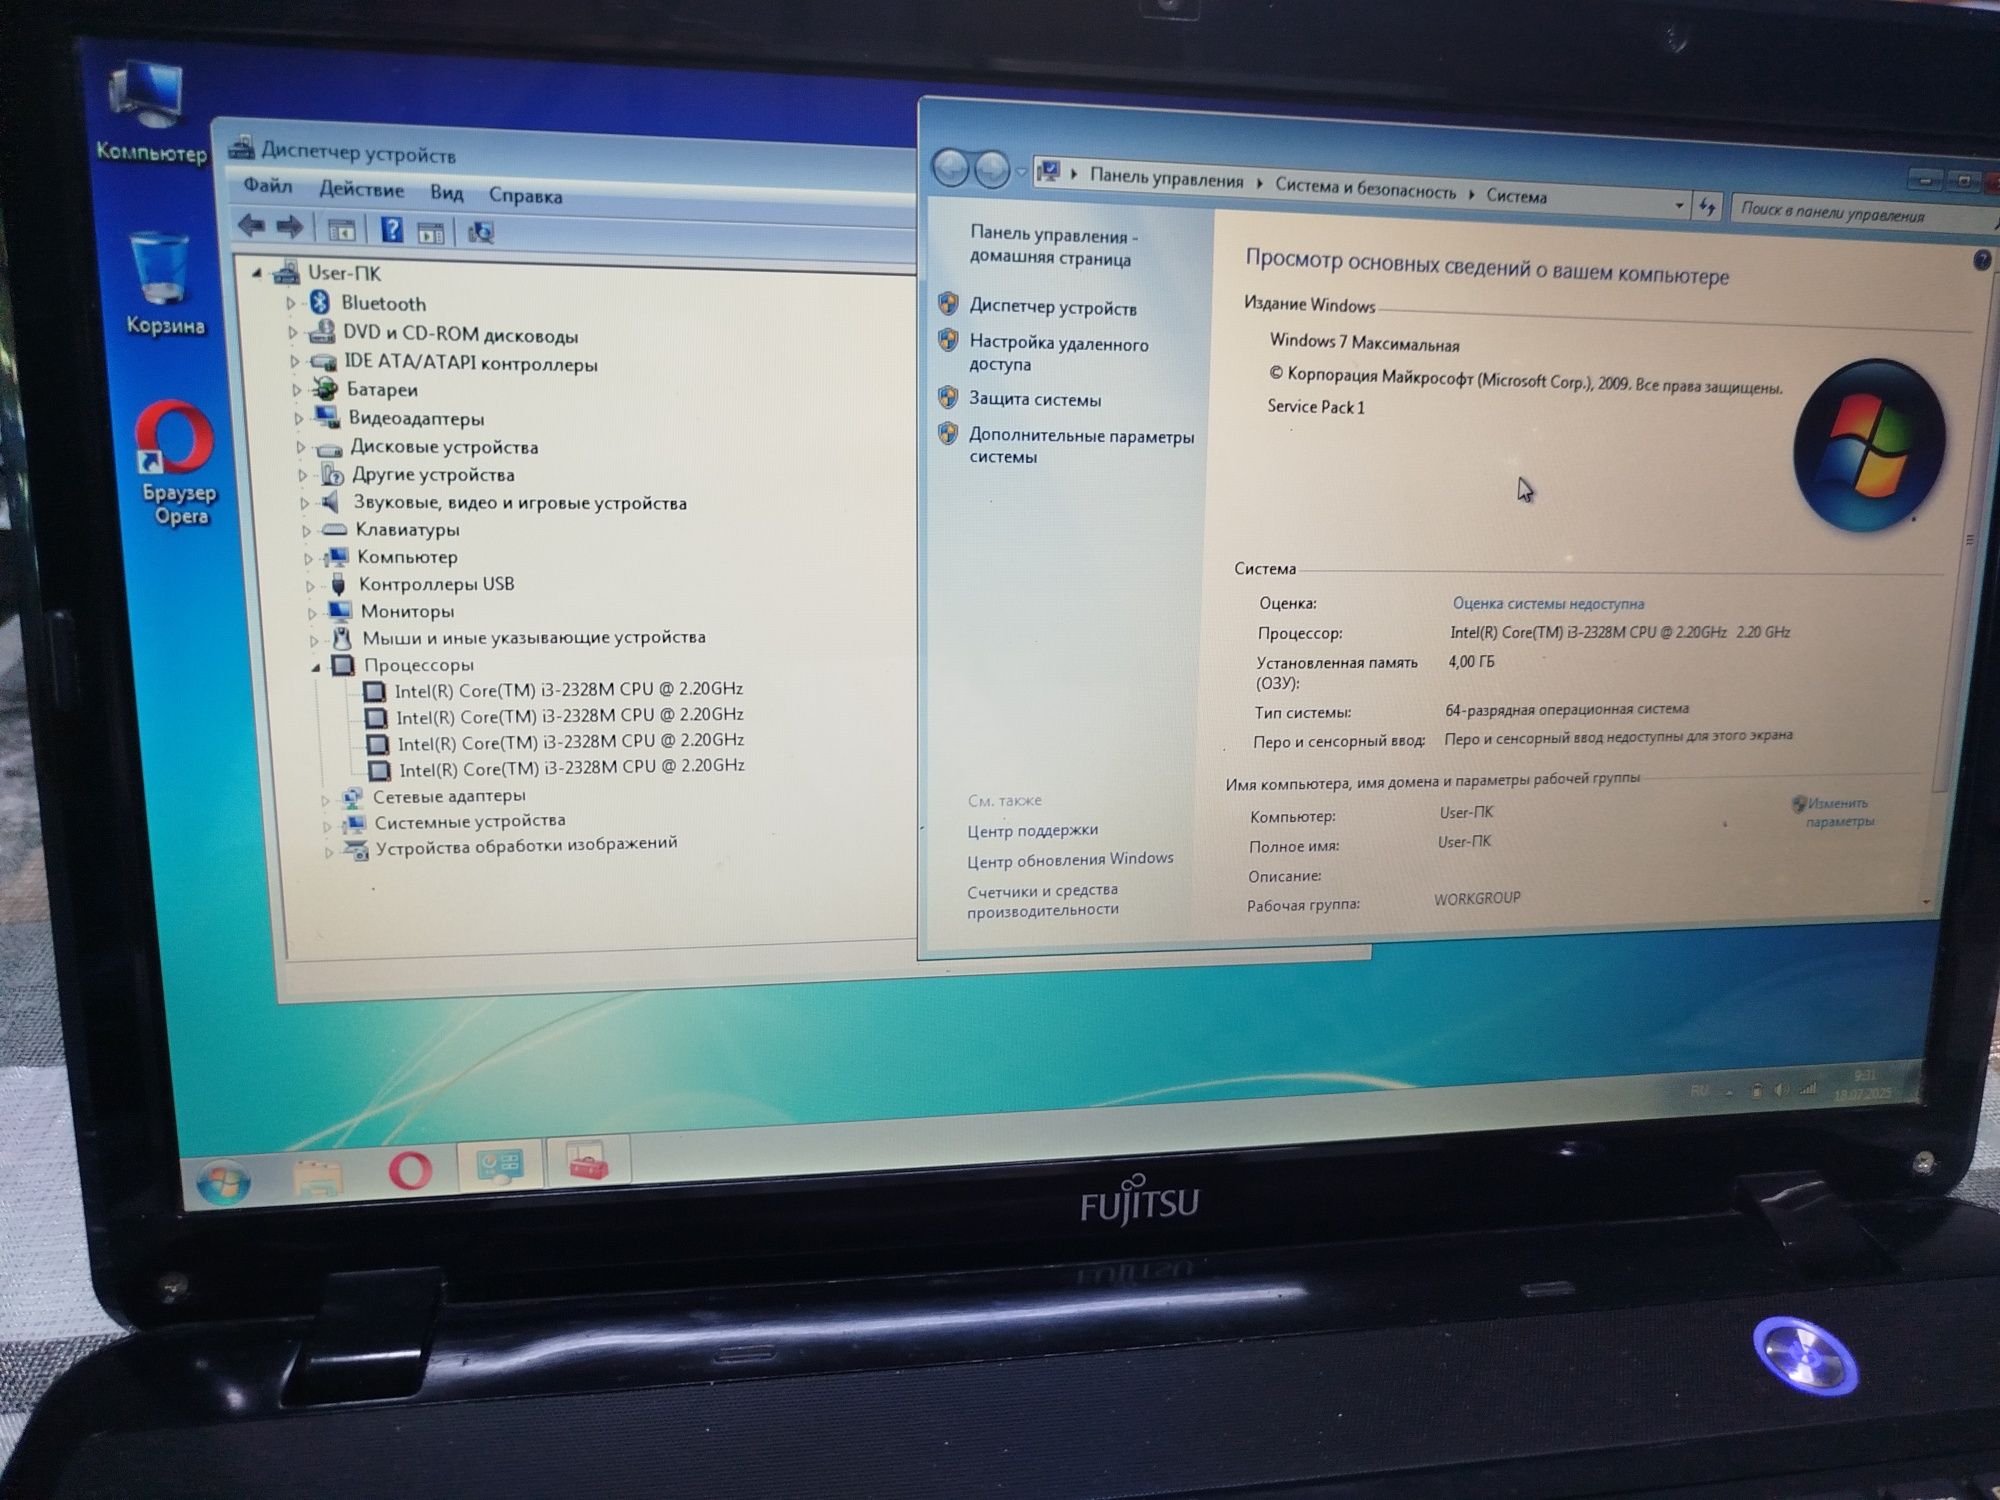Click the Bluetooth device icon in tree
Image resolution: width=2000 pixels, height=1500 pixels.
coord(320,302)
